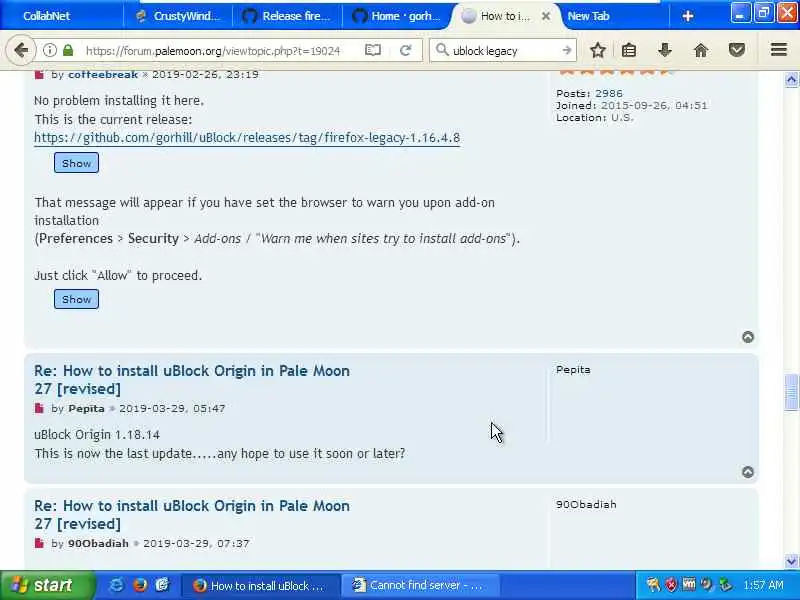Open the Windows Start menu

[x=47, y=585]
